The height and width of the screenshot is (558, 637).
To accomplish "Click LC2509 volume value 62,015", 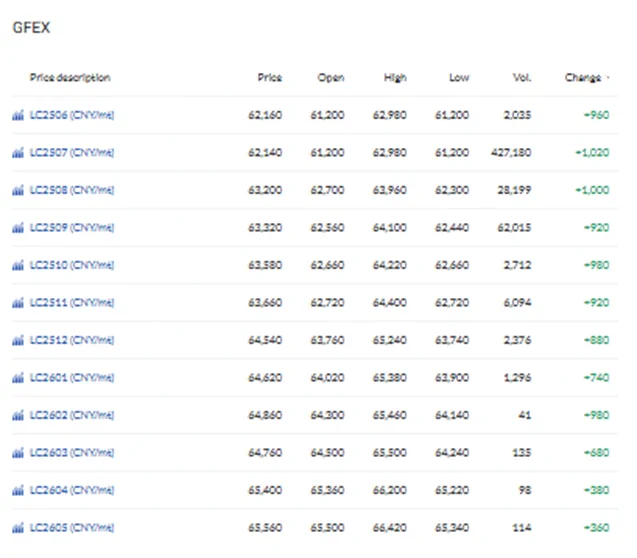I will [514, 227].
